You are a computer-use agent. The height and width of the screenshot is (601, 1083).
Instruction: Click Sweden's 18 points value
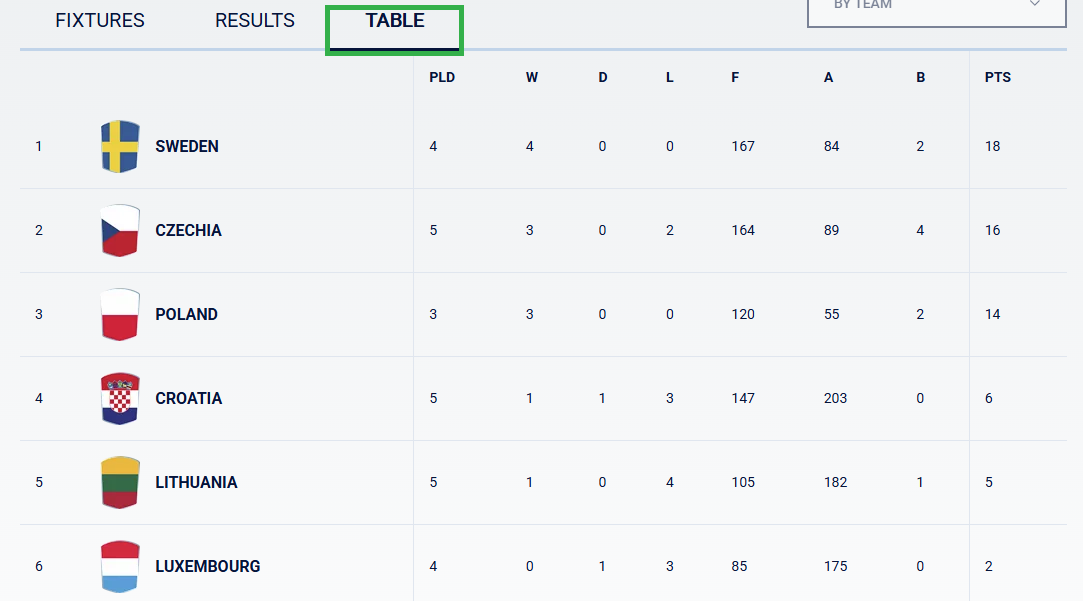tap(993, 146)
